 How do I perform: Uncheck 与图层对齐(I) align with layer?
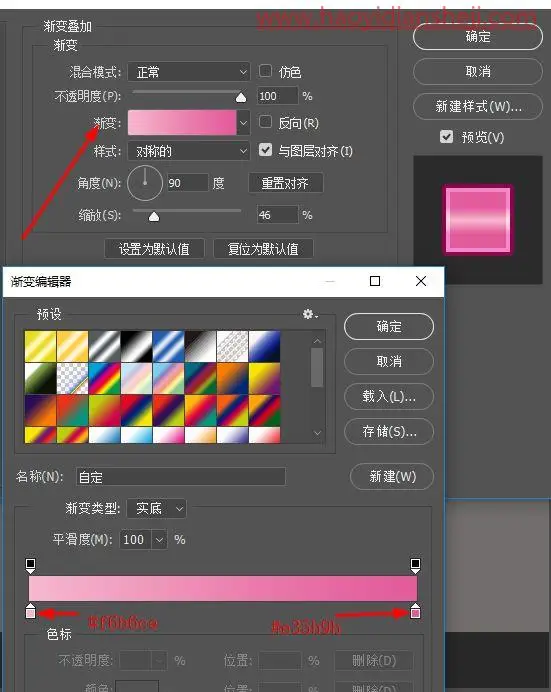[265, 150]
